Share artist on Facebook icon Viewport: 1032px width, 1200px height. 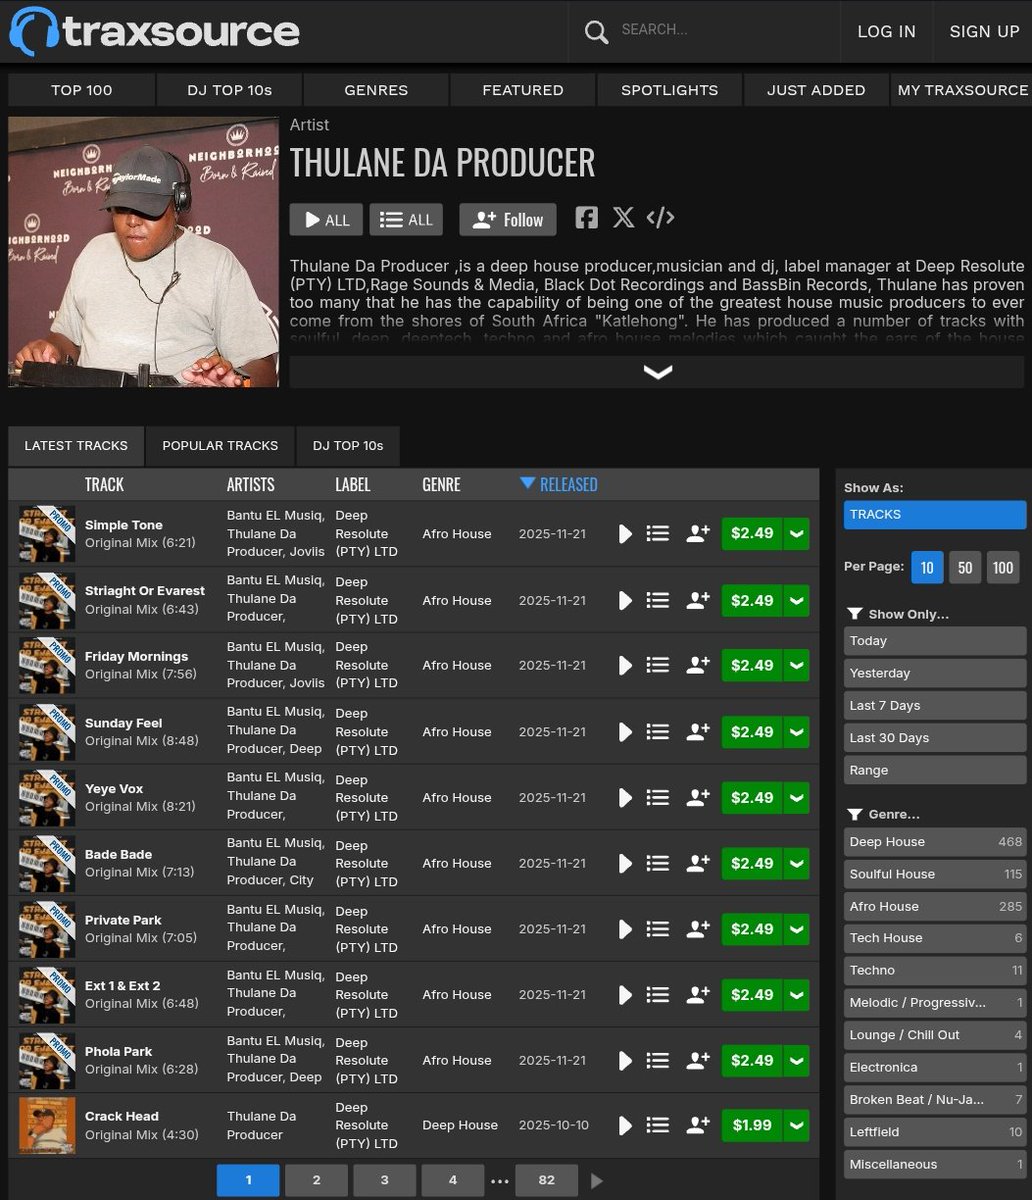tap(587, 217)
